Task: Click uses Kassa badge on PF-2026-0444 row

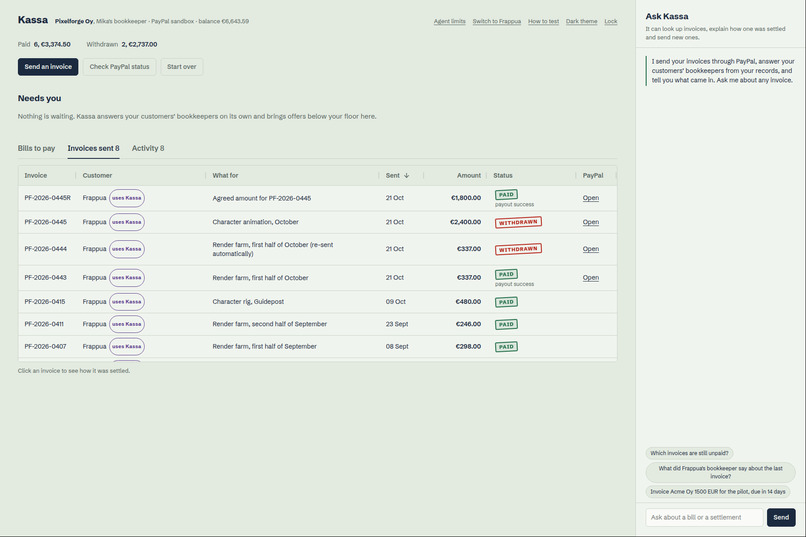Action: coord(126,249)
